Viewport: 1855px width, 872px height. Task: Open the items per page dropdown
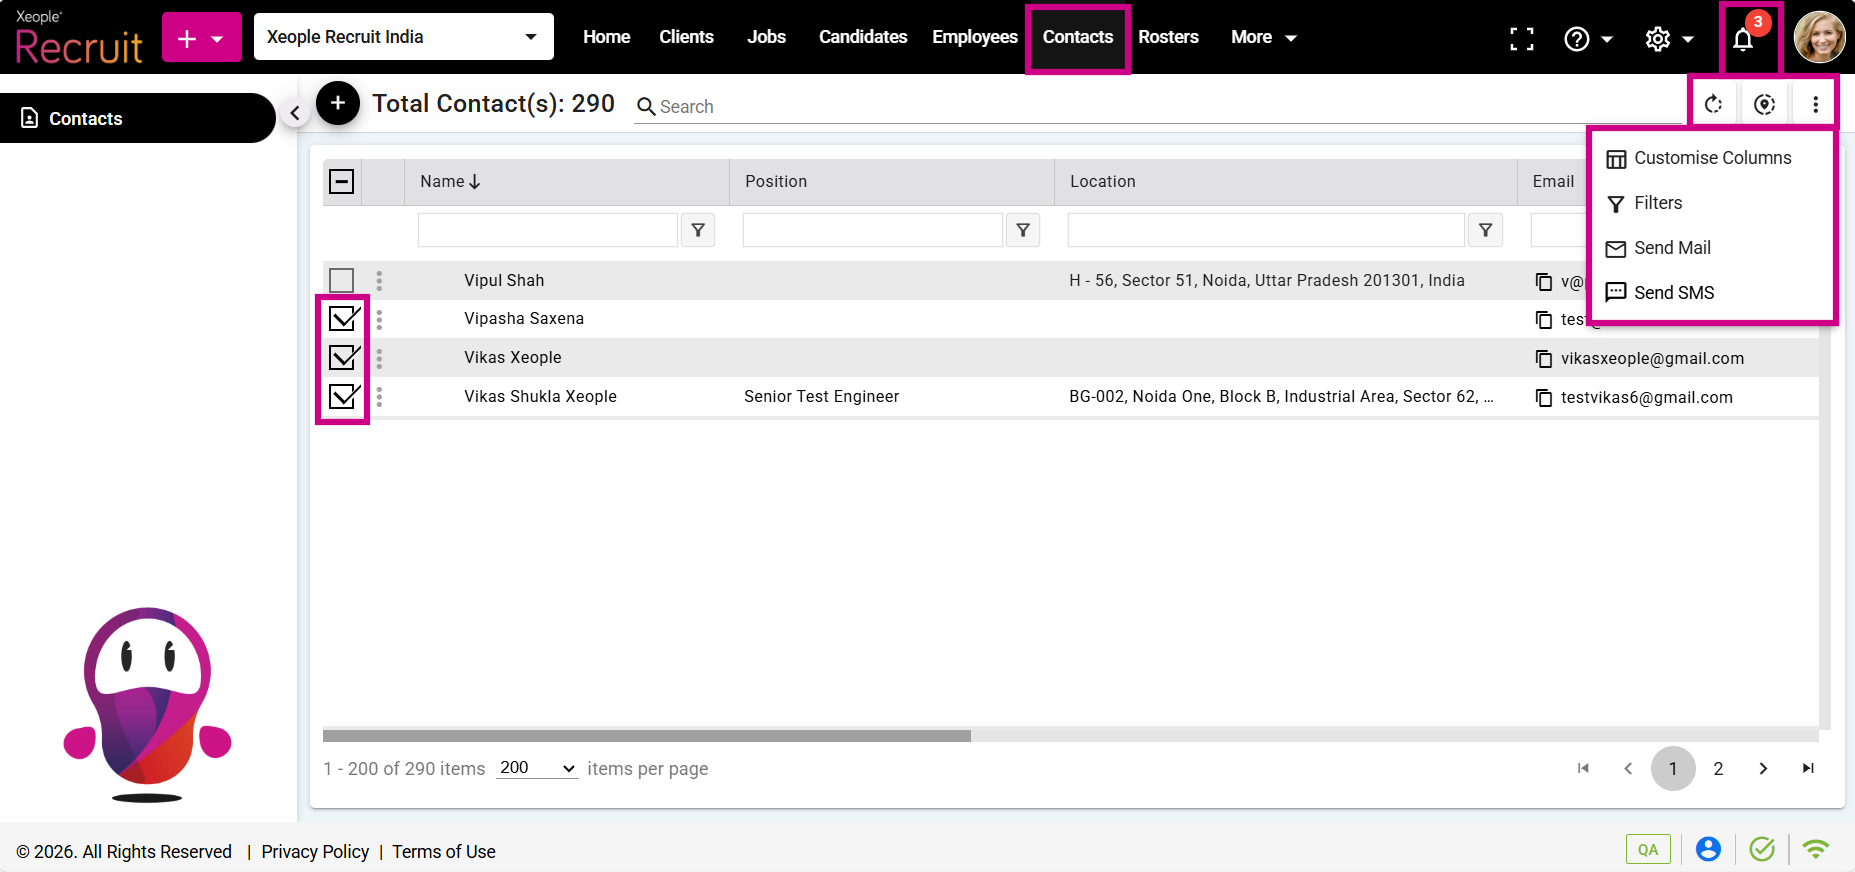pyautogui.click(x=537, y=768)
